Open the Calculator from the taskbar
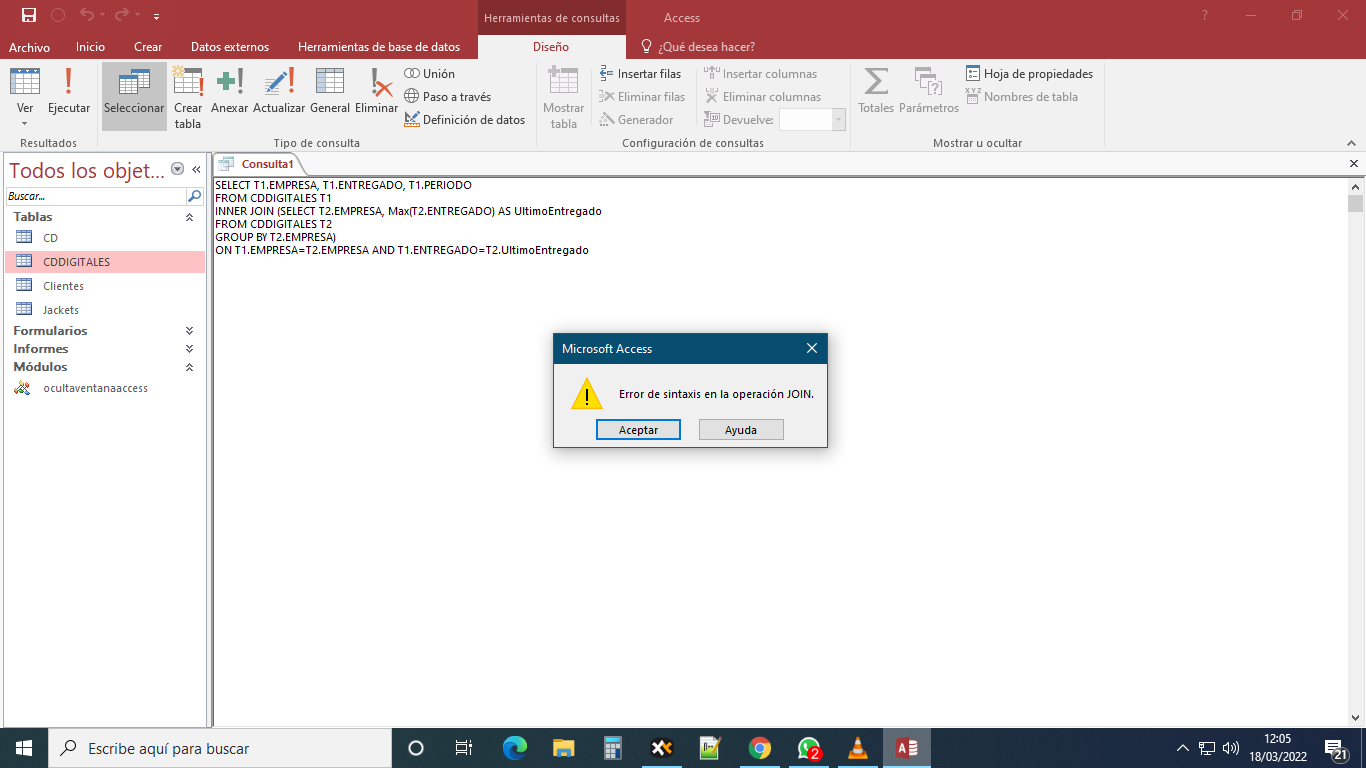This screenshot has width=1366, height=768. tap(613, 748)
